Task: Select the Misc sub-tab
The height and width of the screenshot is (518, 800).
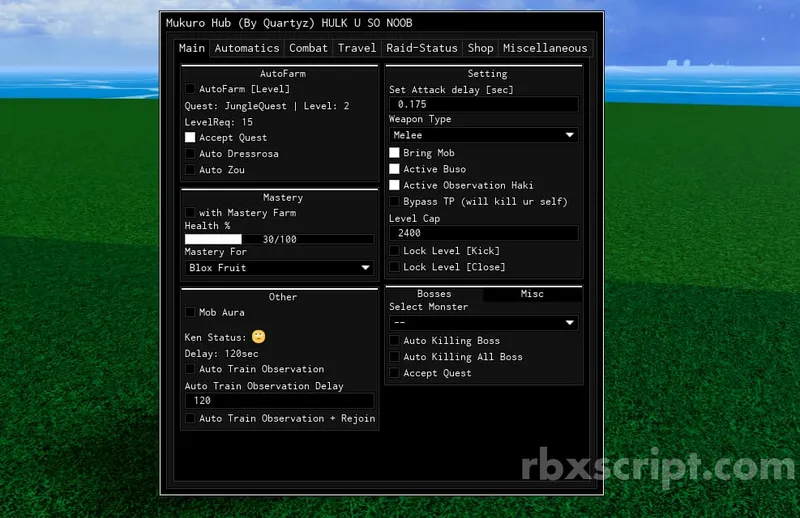Action: click(x=532, y=294)
